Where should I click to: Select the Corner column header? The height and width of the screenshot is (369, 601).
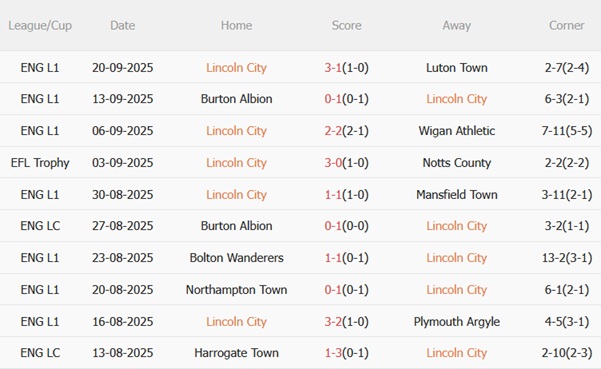tap(567, 26)
